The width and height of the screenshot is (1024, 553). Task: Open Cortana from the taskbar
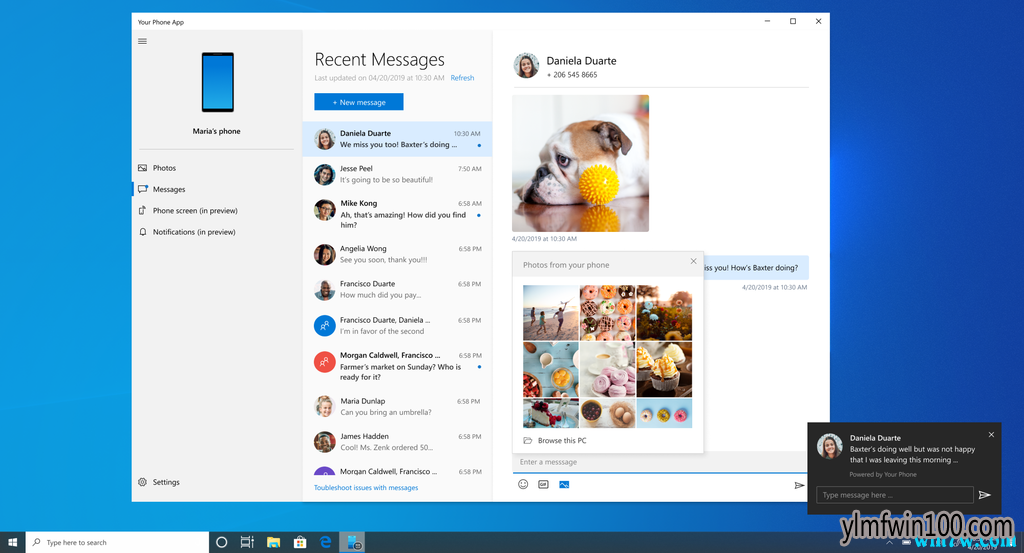pos(221,542)
